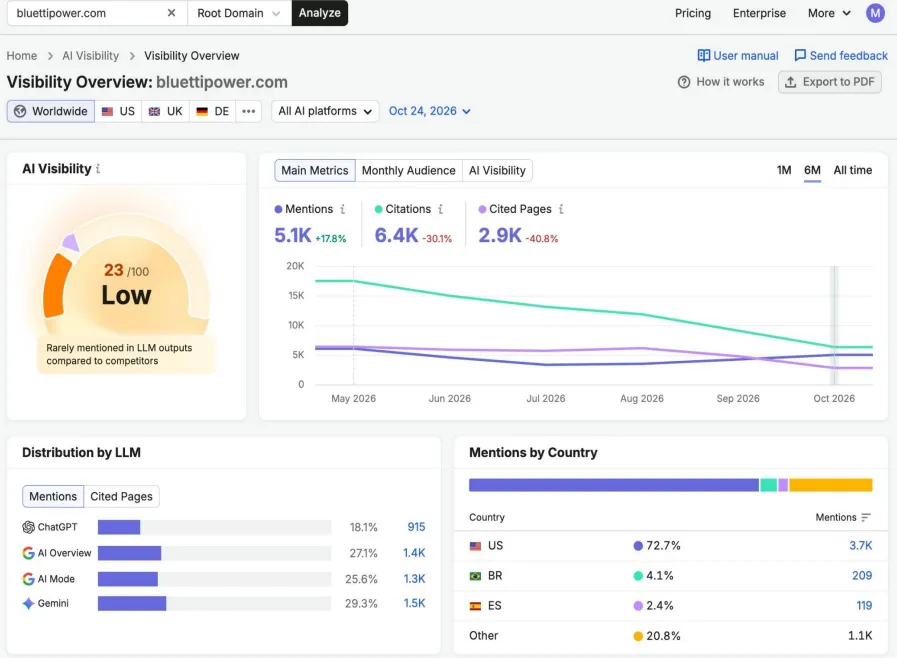897x658 pixels.
Task: Click the US flag in country table
Action: (475, 546)
